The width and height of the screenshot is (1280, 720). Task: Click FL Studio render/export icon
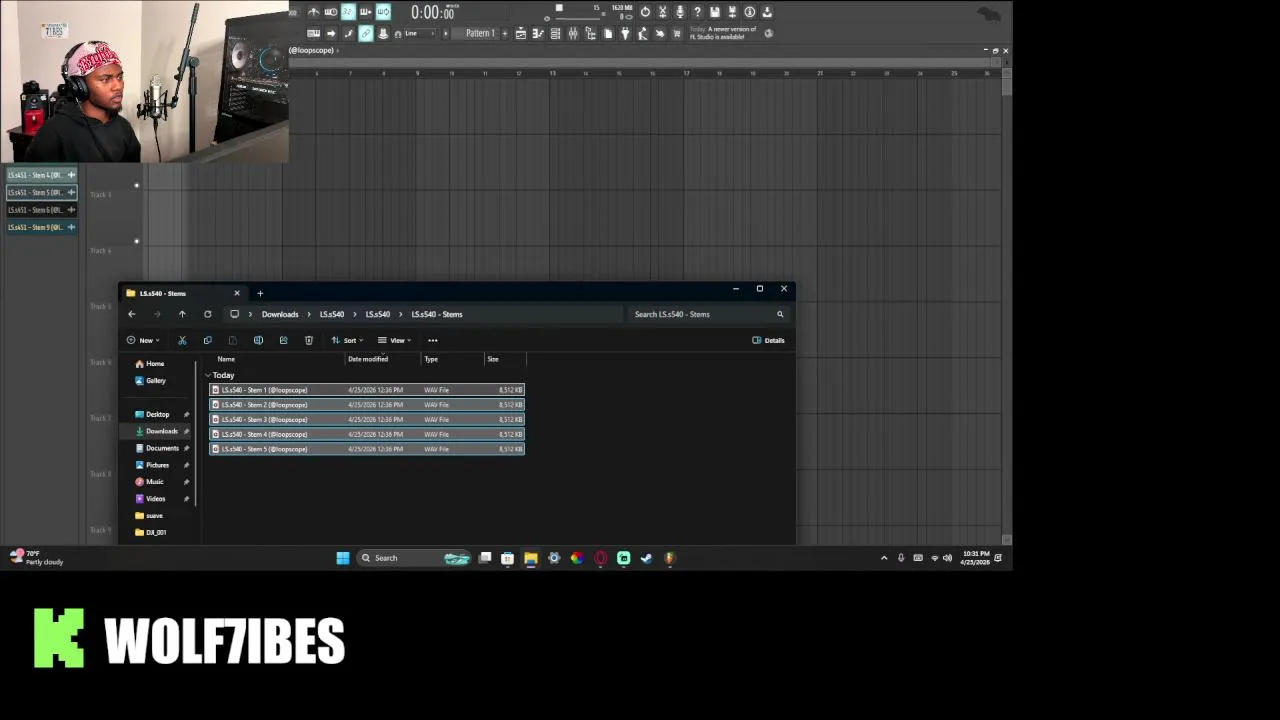[732, 12]
